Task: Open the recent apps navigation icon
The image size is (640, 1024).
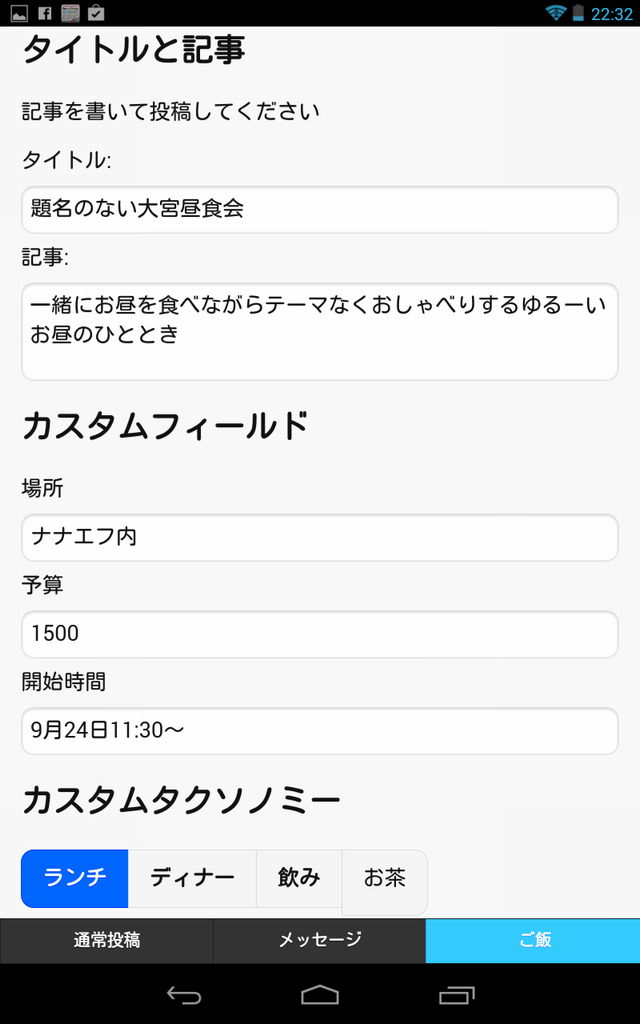Action: (x=457, y=994)
